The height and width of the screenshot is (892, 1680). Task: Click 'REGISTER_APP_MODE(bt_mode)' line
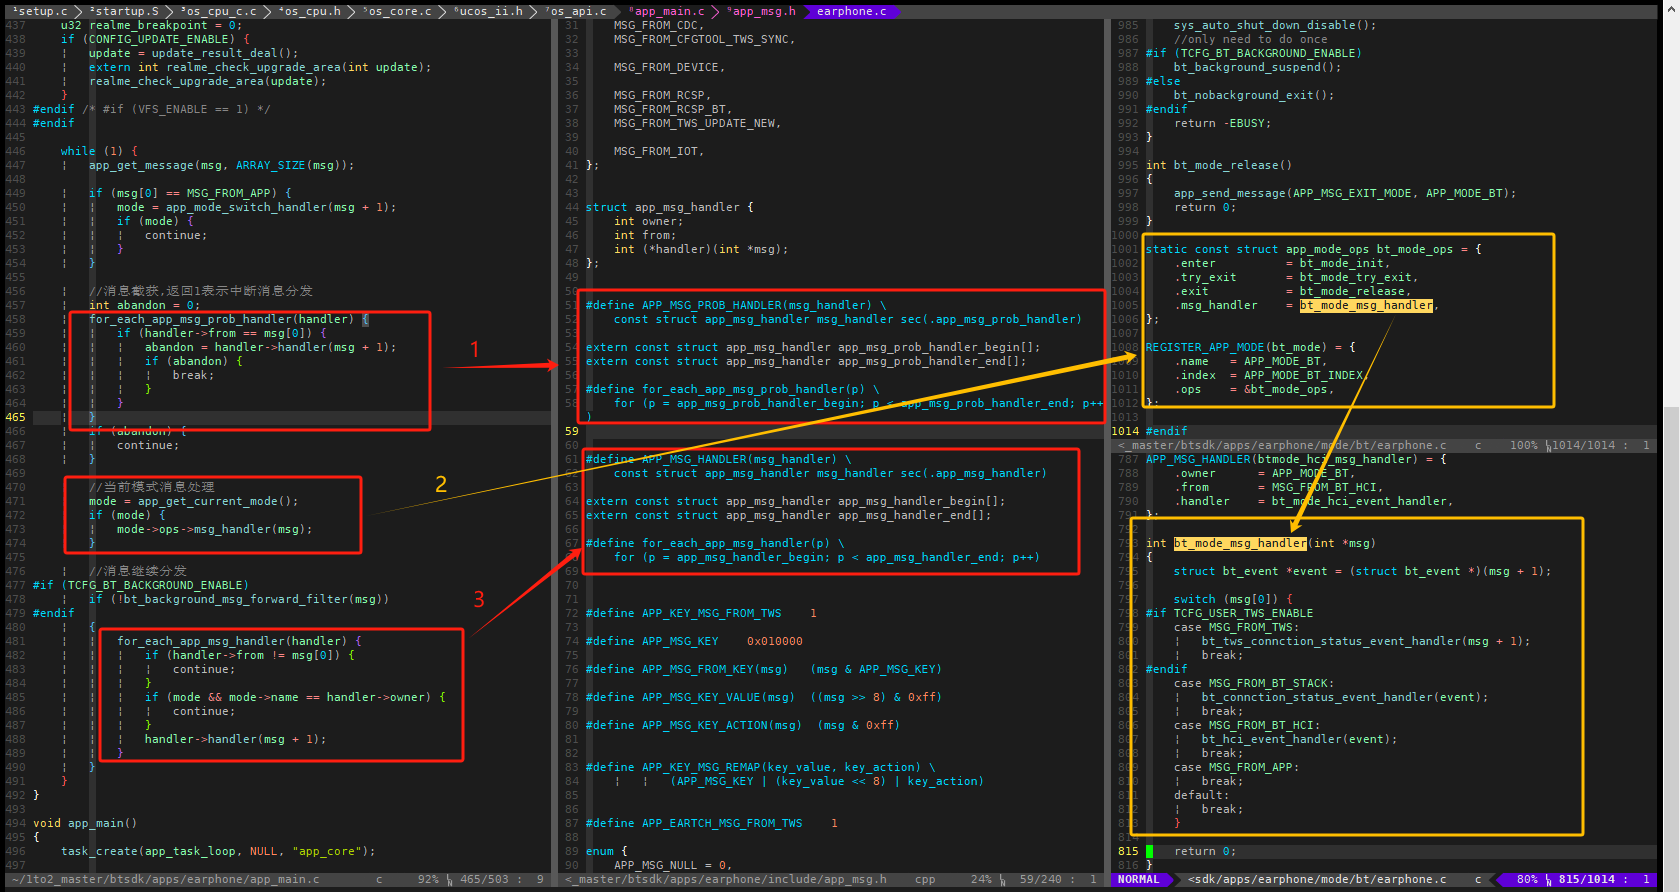pyautogui.click(x=1250, y=347)
